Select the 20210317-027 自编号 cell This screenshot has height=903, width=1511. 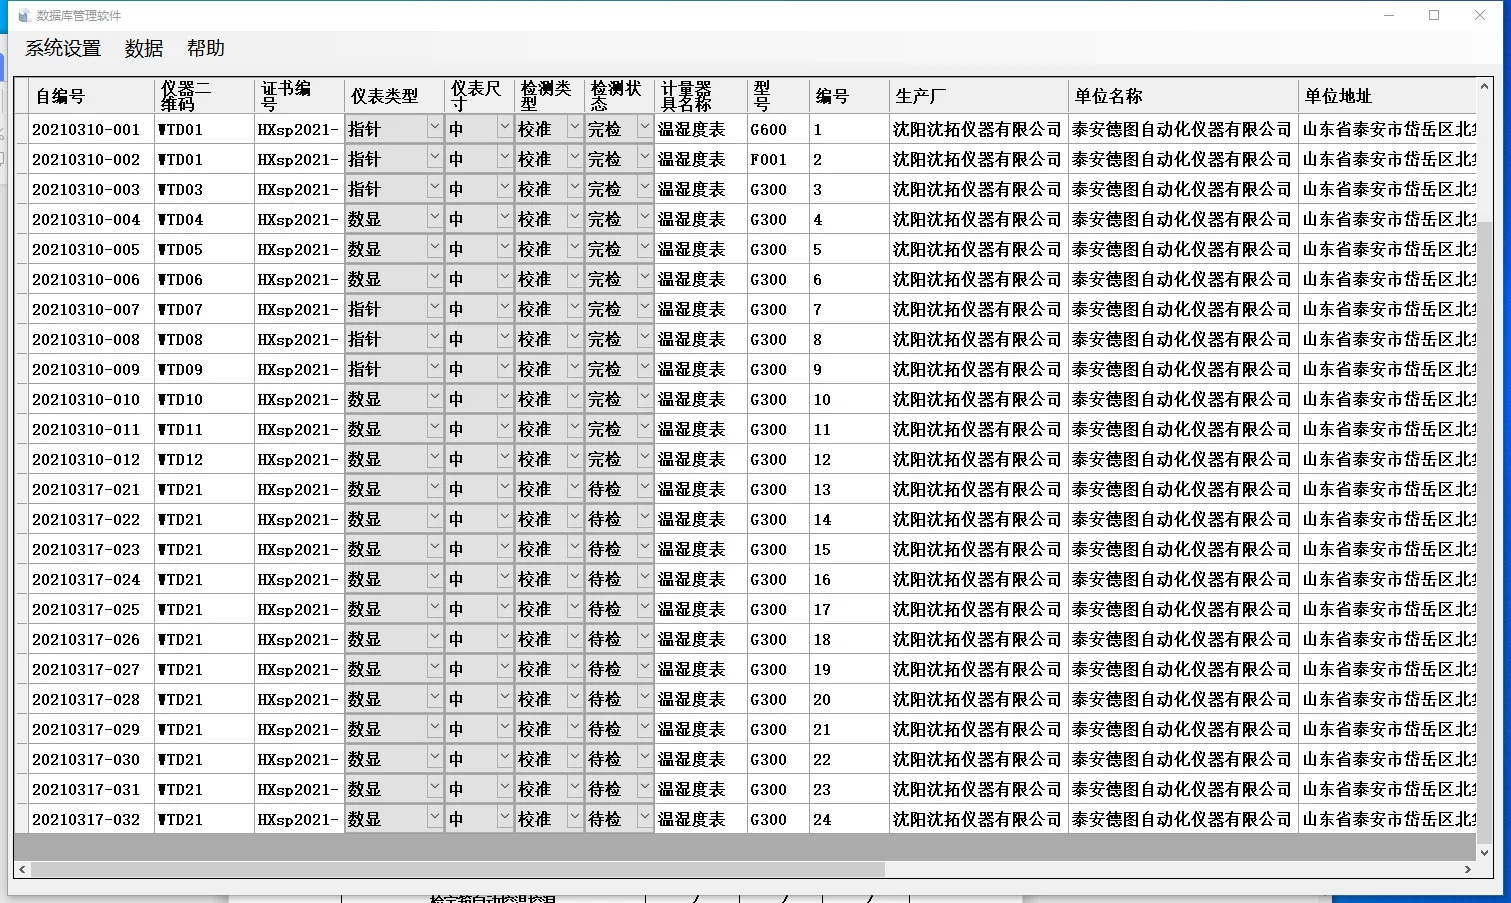(92, 669)
